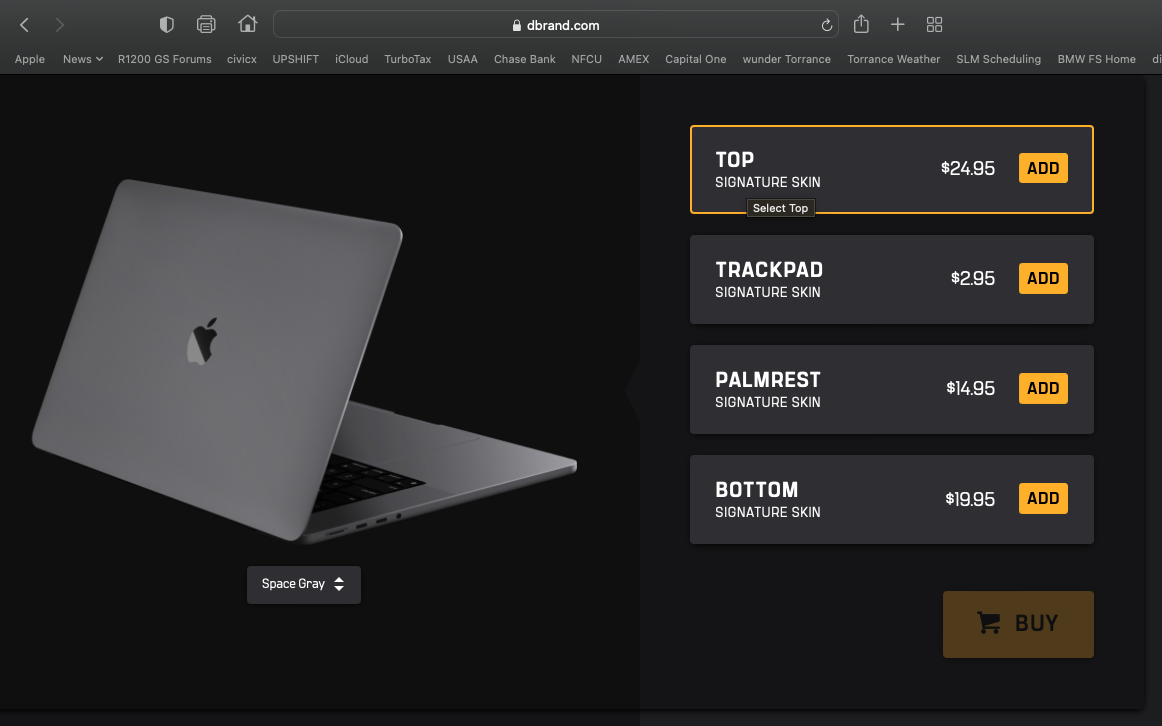This screenshot has width=1162, height=726.
Task: Show tab overview grid icon
Action: (934, 24)
